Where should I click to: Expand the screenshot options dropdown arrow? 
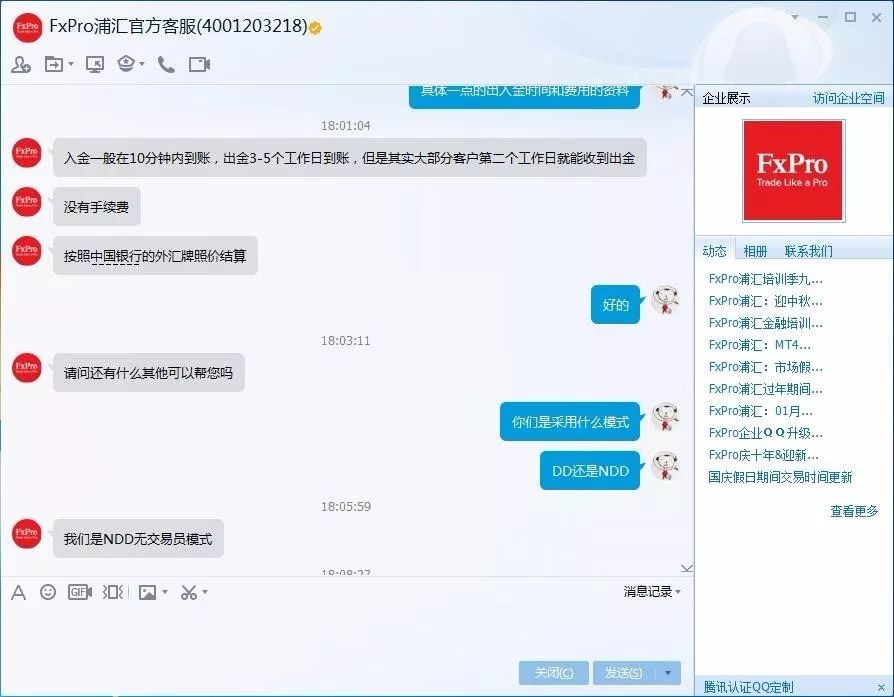206,592
